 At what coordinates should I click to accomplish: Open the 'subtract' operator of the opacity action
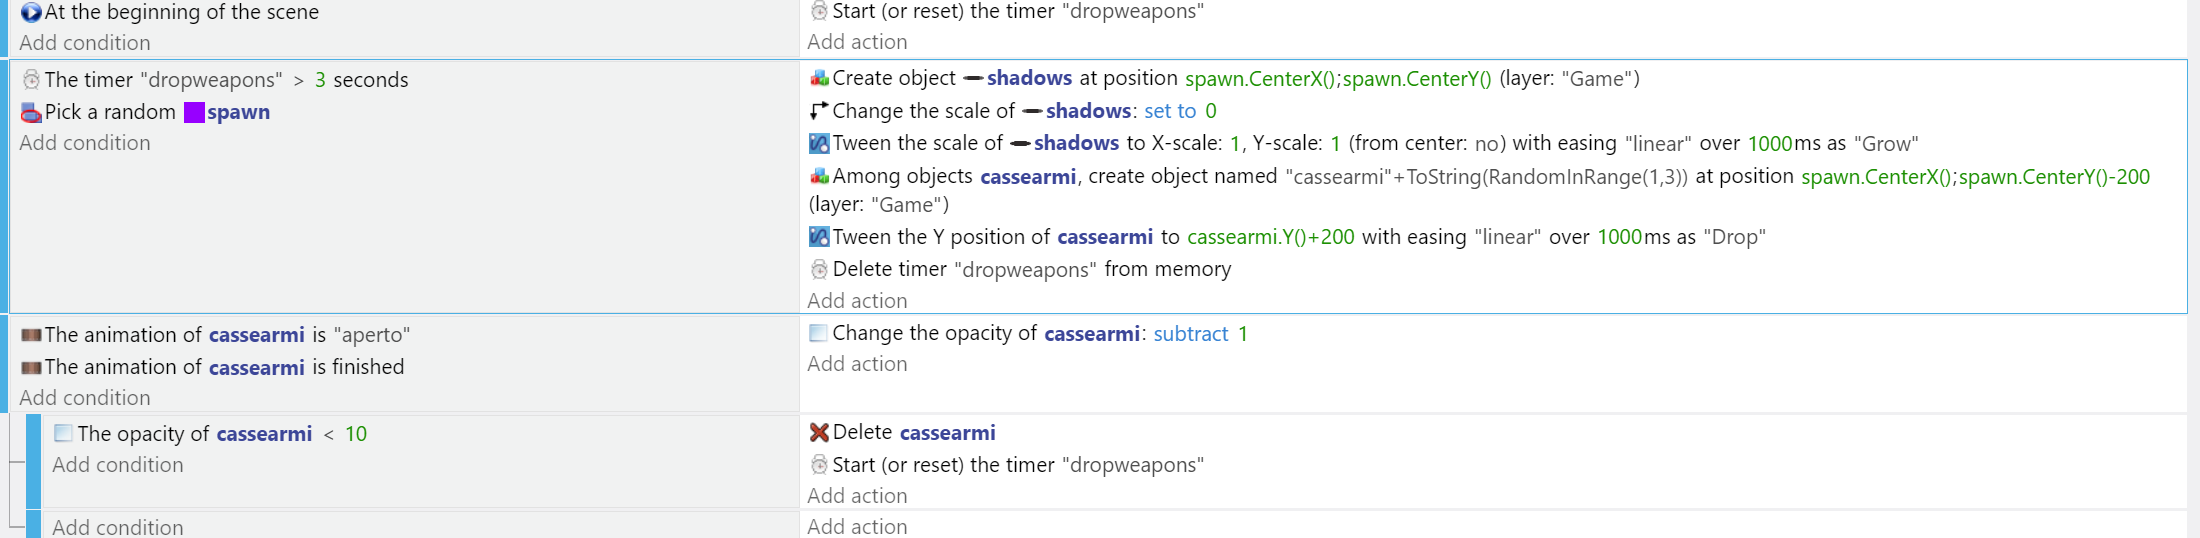click(1191, 334)
